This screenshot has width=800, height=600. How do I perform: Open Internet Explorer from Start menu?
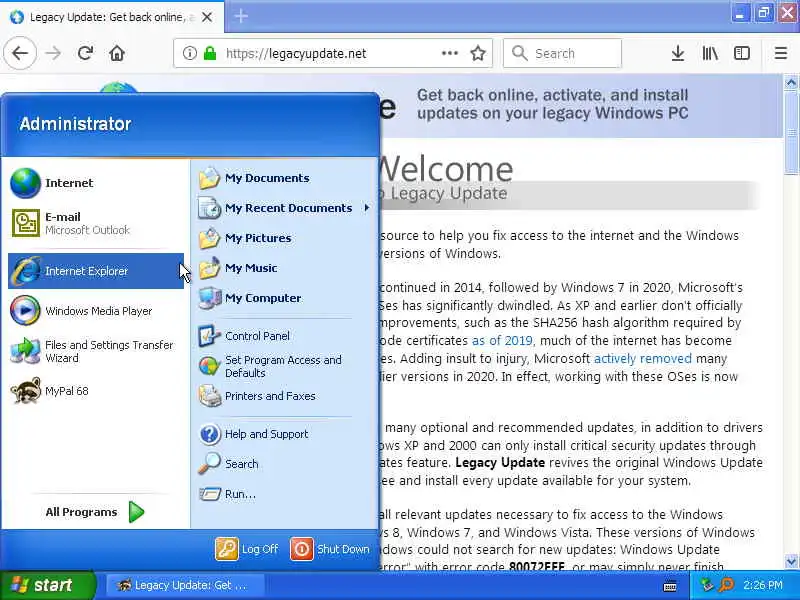point(95,271)
